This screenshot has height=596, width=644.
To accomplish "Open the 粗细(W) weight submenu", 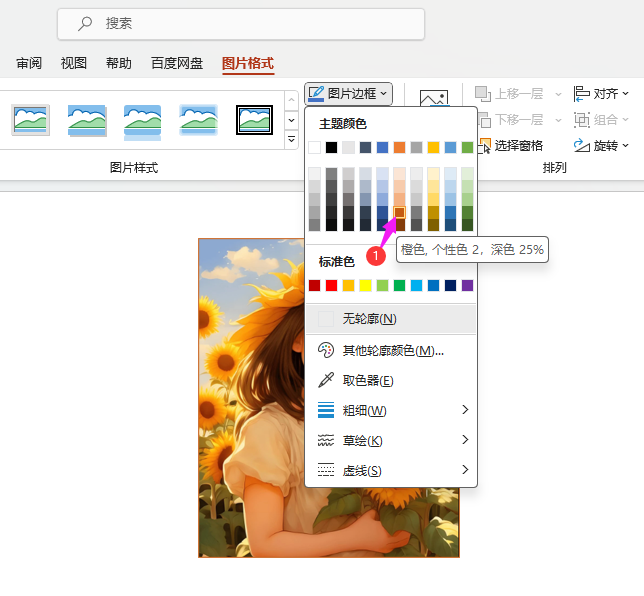I will tap(391, 410).
